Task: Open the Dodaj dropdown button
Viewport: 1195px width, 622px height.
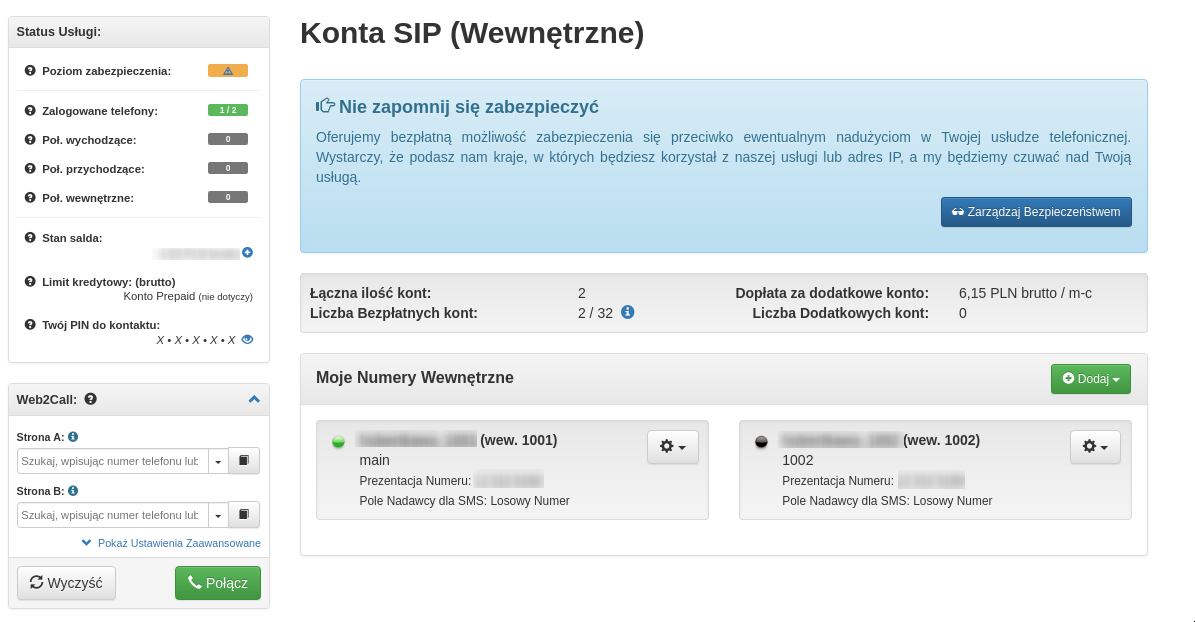Action: [x=1090, y=379]
